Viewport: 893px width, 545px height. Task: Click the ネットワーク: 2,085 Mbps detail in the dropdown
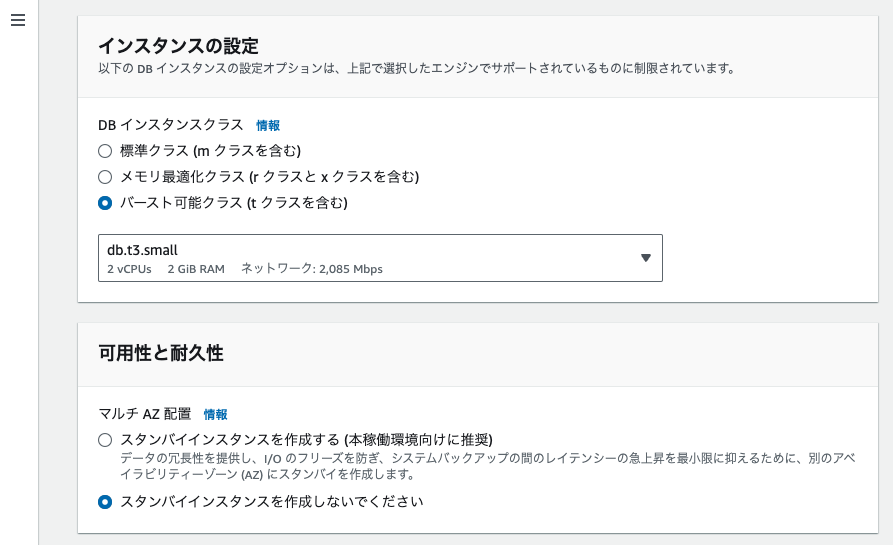pyautogui.click(x=312, y=269)
